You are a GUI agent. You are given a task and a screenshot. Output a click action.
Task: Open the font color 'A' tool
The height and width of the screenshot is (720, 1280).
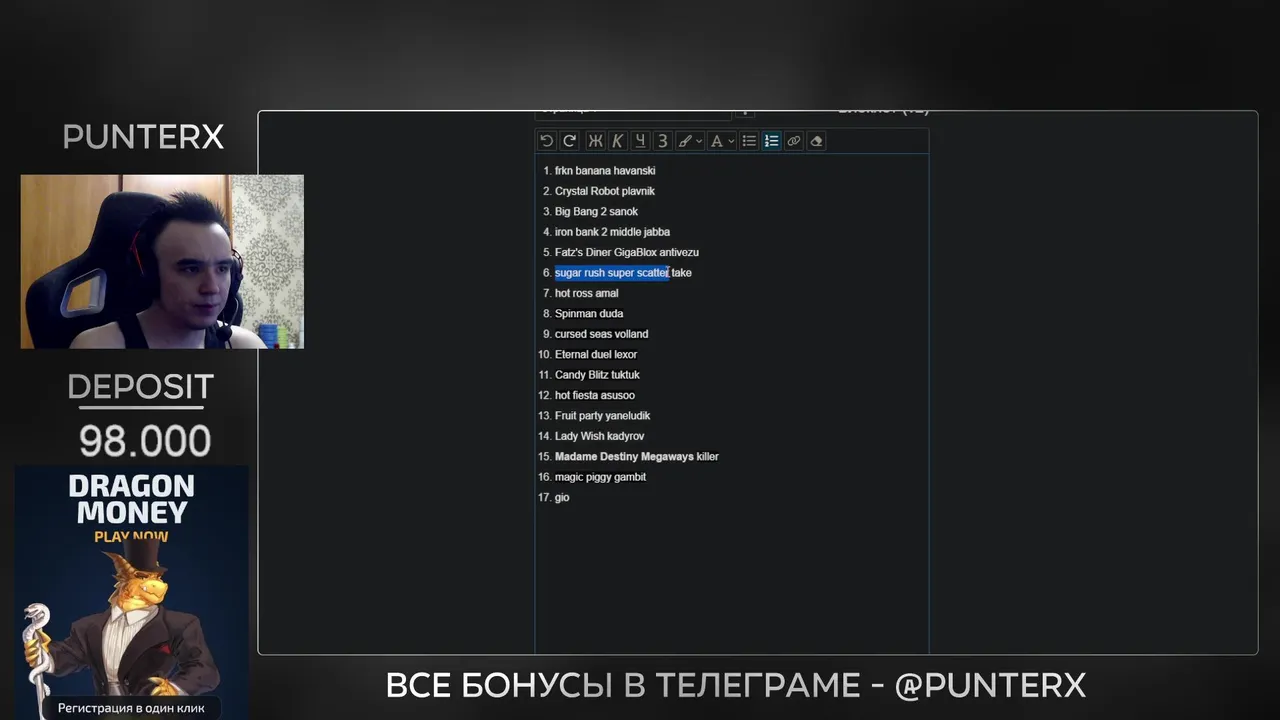[716, 141]
